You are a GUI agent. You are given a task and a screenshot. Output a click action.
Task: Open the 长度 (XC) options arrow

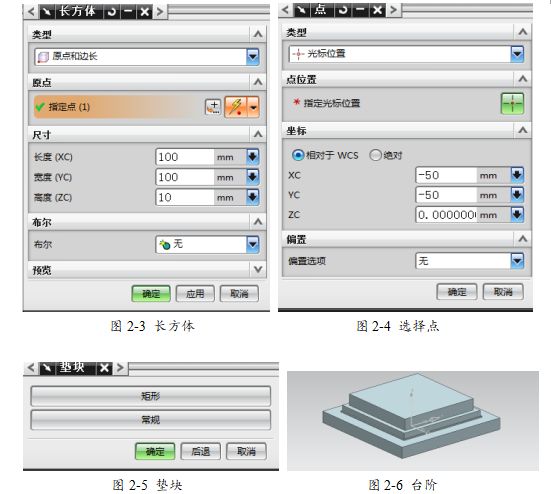tap(253, 157)
